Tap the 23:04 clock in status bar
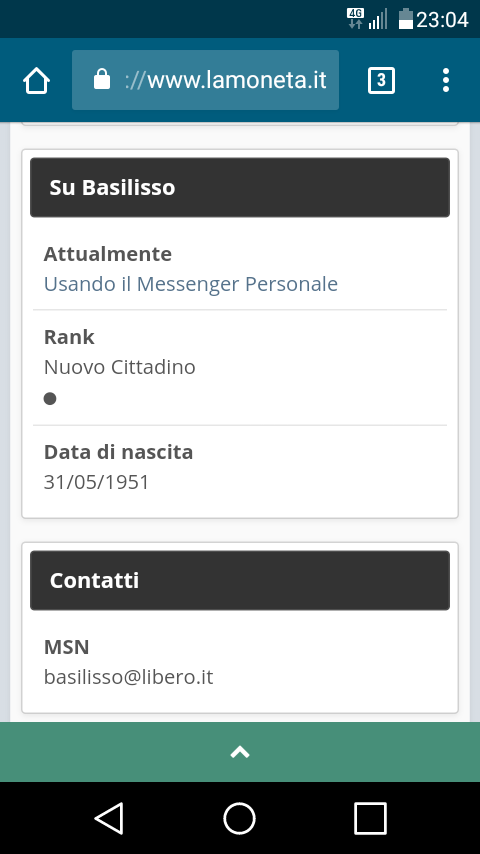This screenshot has width=480, height=854. pos(442,20)
